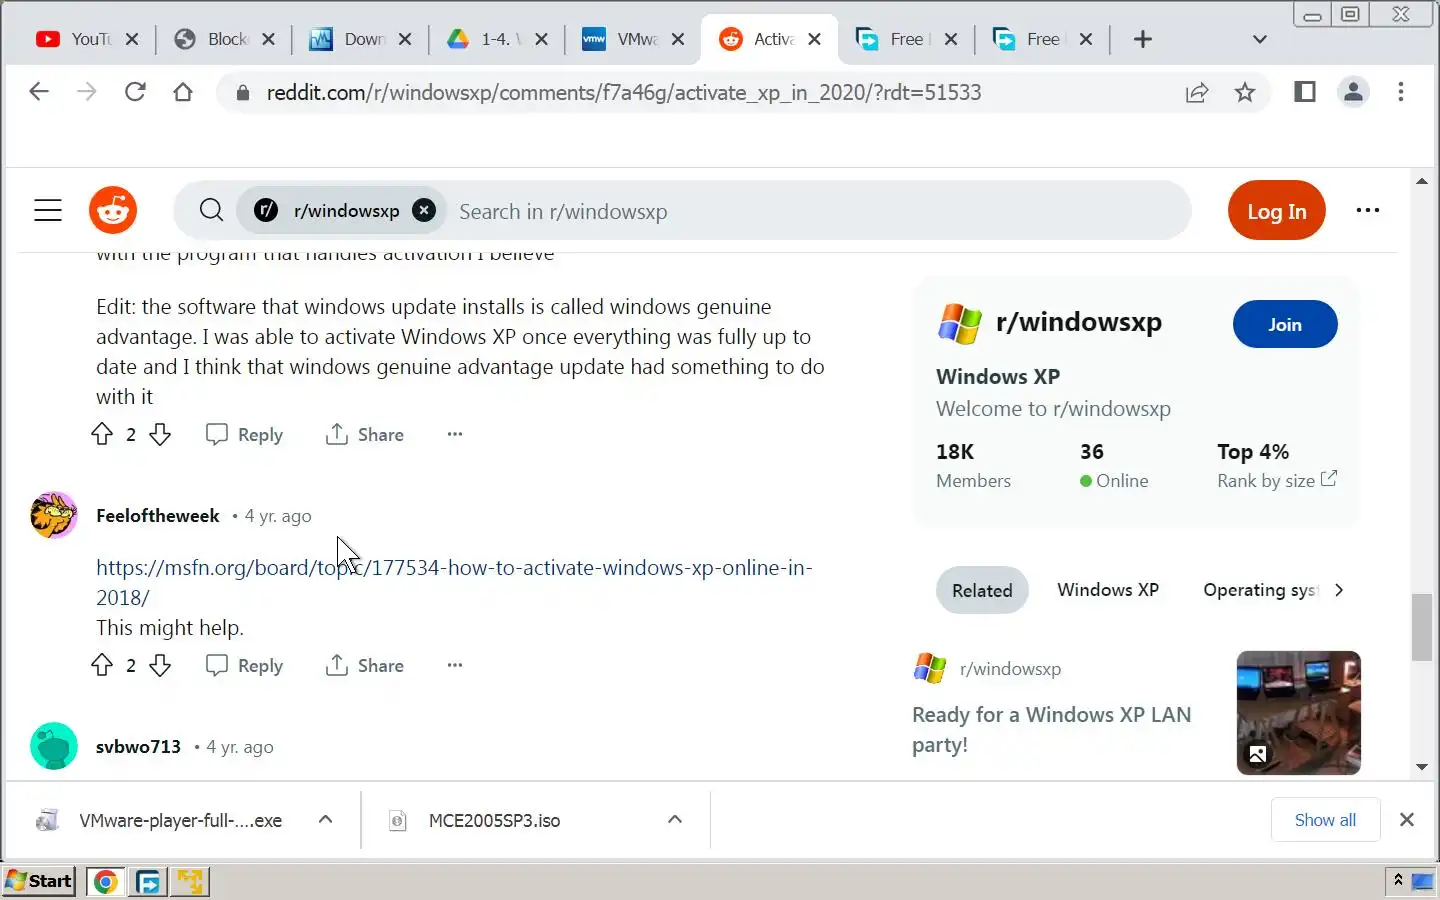This screenshot has height=900, width=1440.
Task: Open more options on Feeloftheweek's comment
Action: (x=455, y=665)
